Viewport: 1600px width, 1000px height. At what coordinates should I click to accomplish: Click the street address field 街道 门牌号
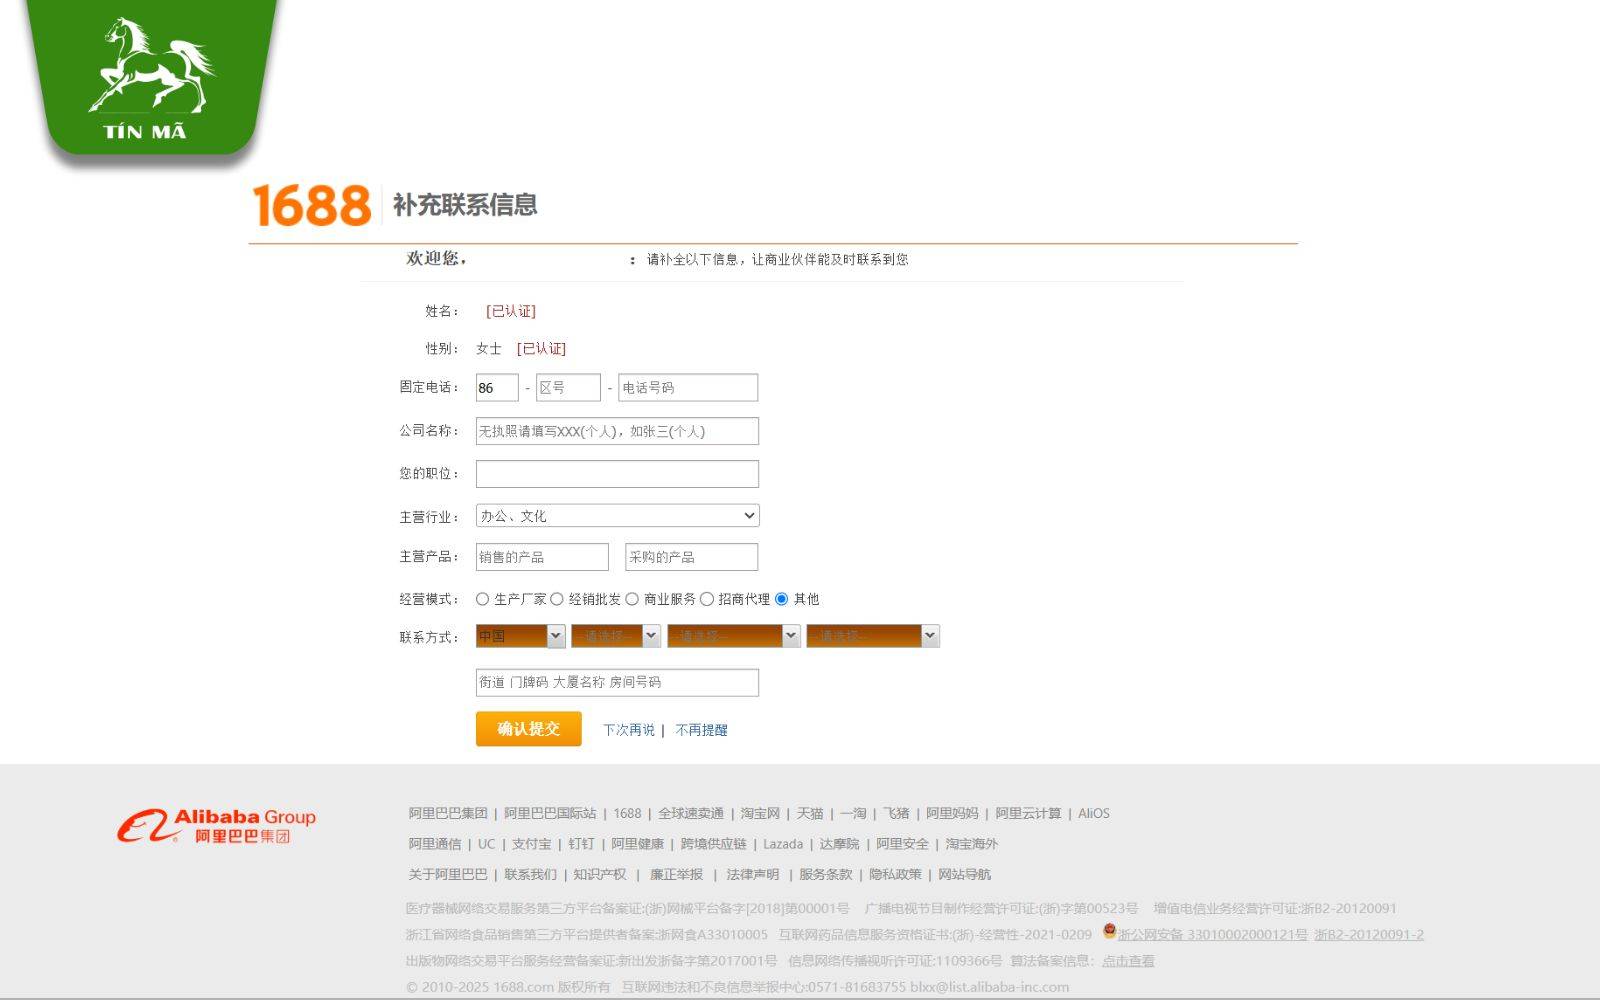click(617, 682)
